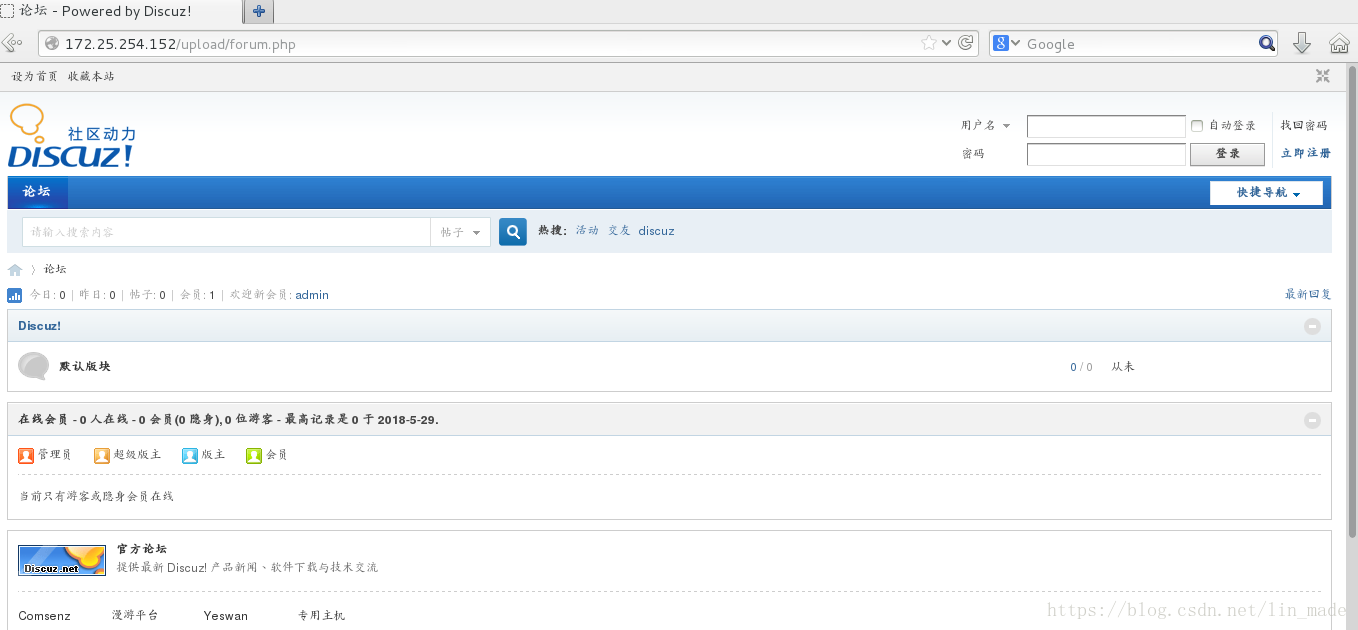Click the 收藏本站 link
This screenshot has width=1358, height=630.
pyautogui.click(x=91, y=76)
